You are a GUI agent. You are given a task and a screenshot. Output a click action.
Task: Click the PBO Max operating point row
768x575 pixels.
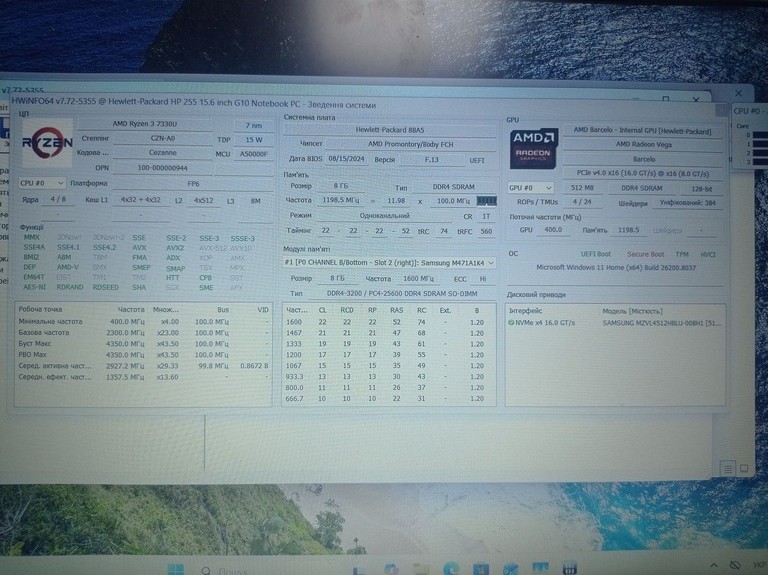pyautogui.click(x=143, y=355)
